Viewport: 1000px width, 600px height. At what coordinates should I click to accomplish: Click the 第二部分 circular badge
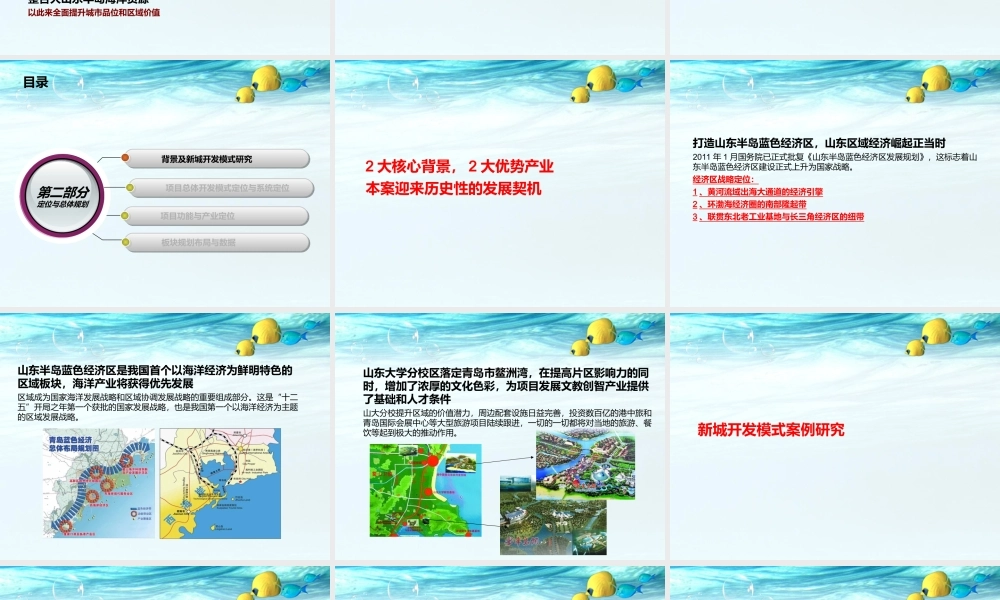[x=62, y=196]
